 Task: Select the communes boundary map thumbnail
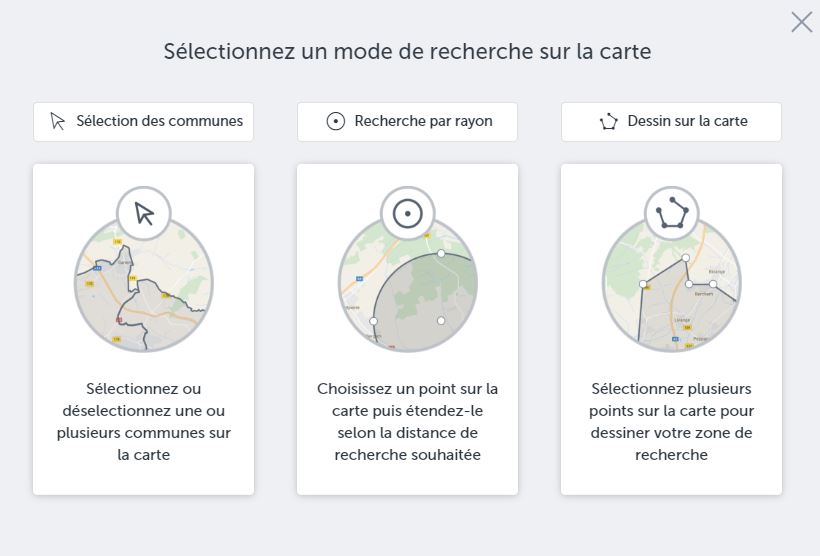(144, 283)
